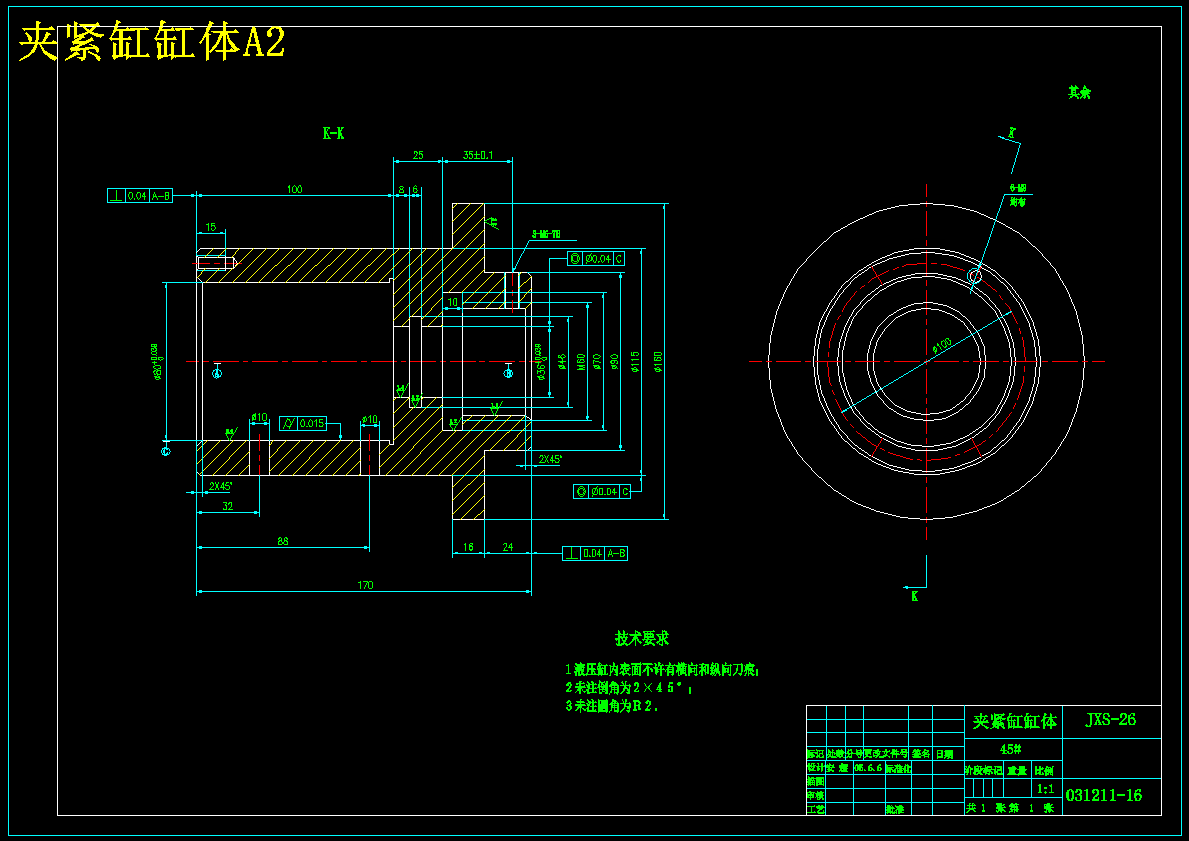Viewport: 1189px width, 841px height.
Task: Select the 'ø45' diameter dimension
Action: point(562,361)
